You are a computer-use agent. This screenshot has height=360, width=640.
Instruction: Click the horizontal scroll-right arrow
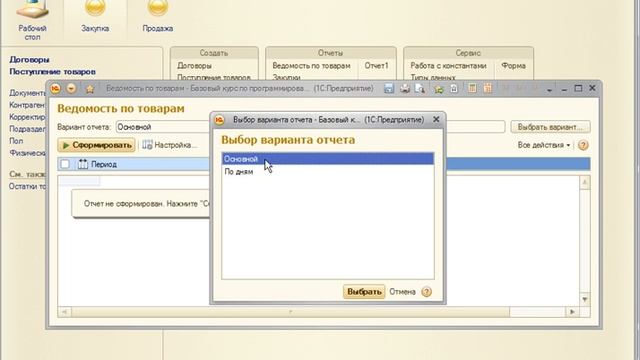(572, 312)
